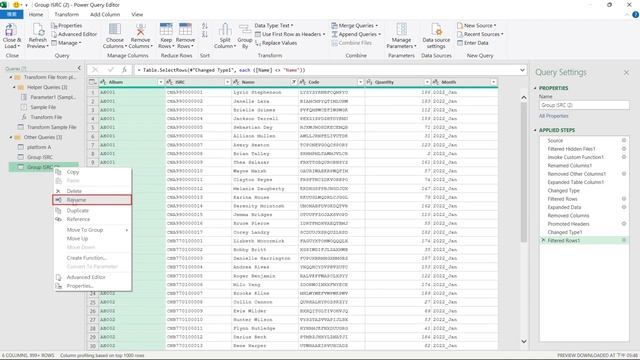This screenshot has height=360, width=640.
Task: Click the query Name input field
Action: [584, 105]
